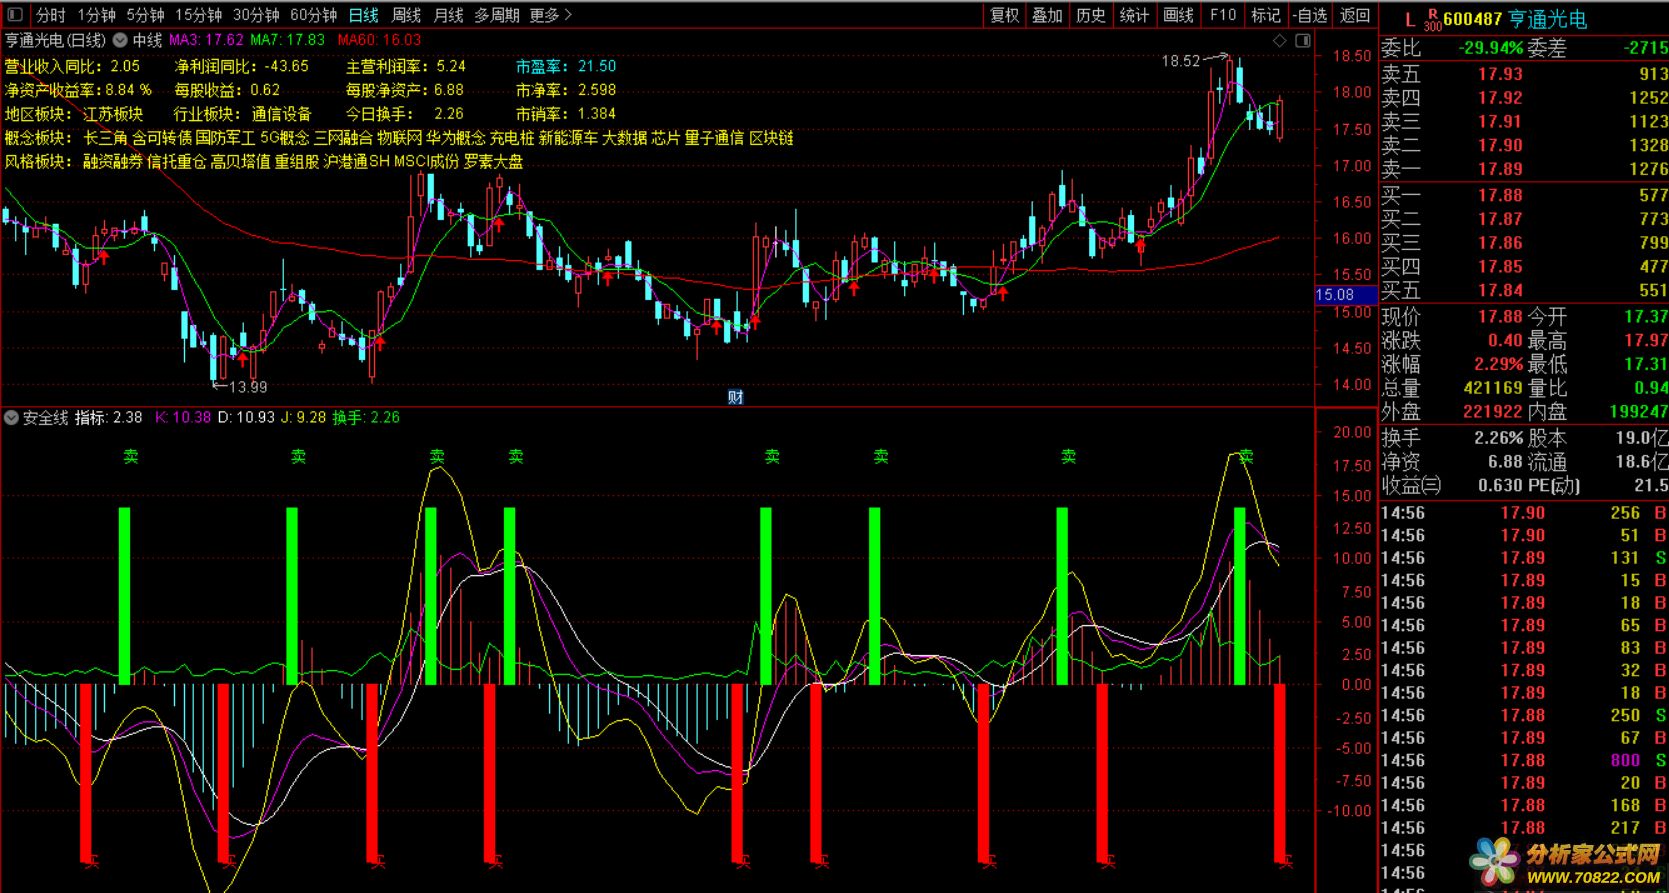Click the R300 margin-trading badge
1669x893 pixels.
tap(1432, 19)
